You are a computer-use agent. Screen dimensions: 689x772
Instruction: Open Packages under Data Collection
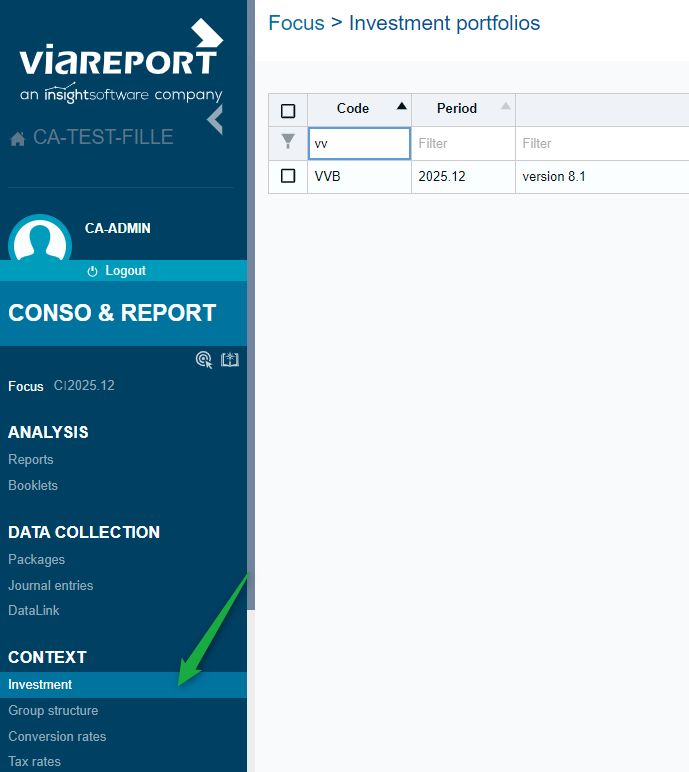tap(36, 559)
